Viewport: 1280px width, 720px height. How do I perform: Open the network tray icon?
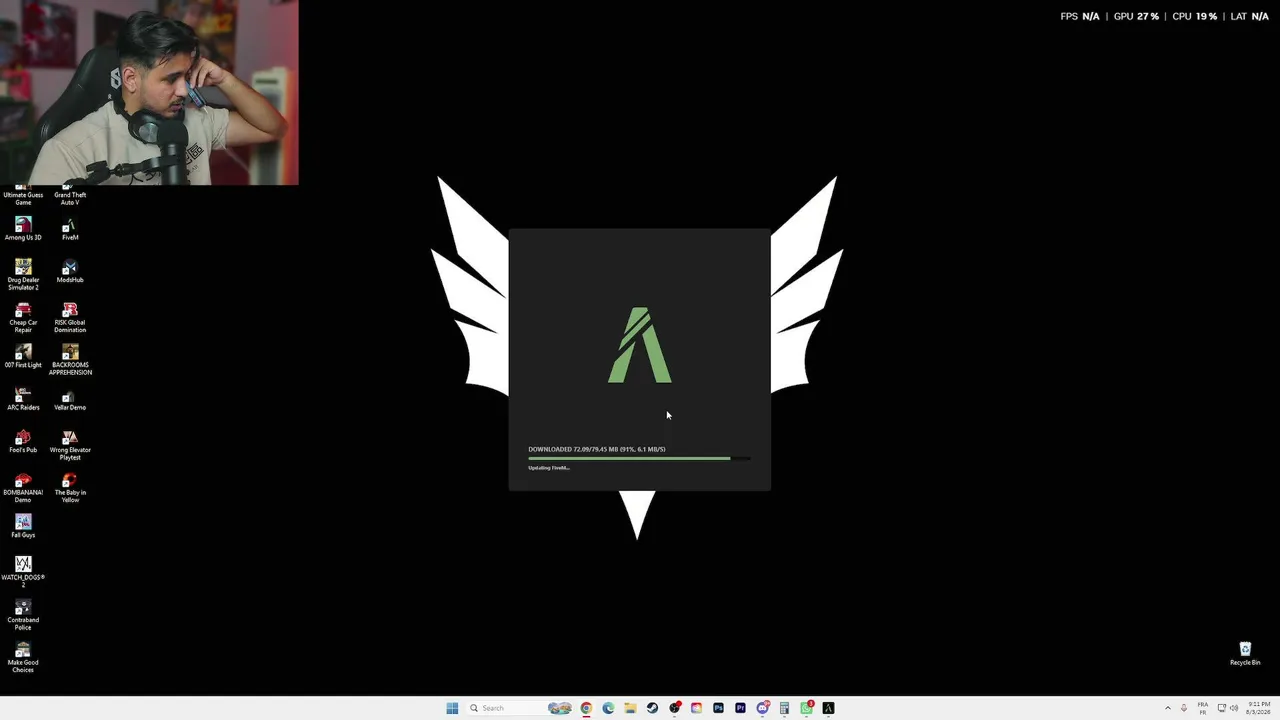1221,708
